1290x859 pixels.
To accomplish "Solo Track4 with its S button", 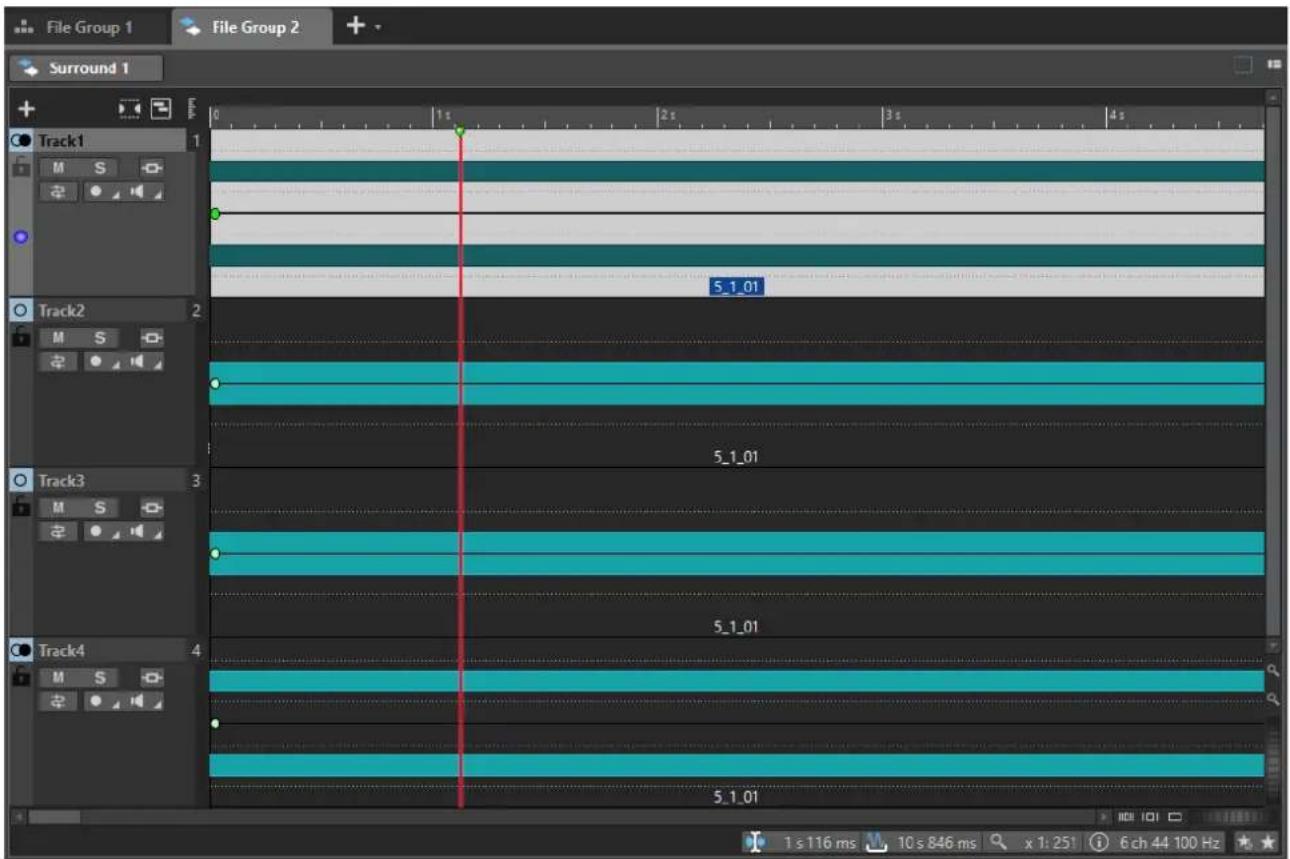I will click(99, 678).
